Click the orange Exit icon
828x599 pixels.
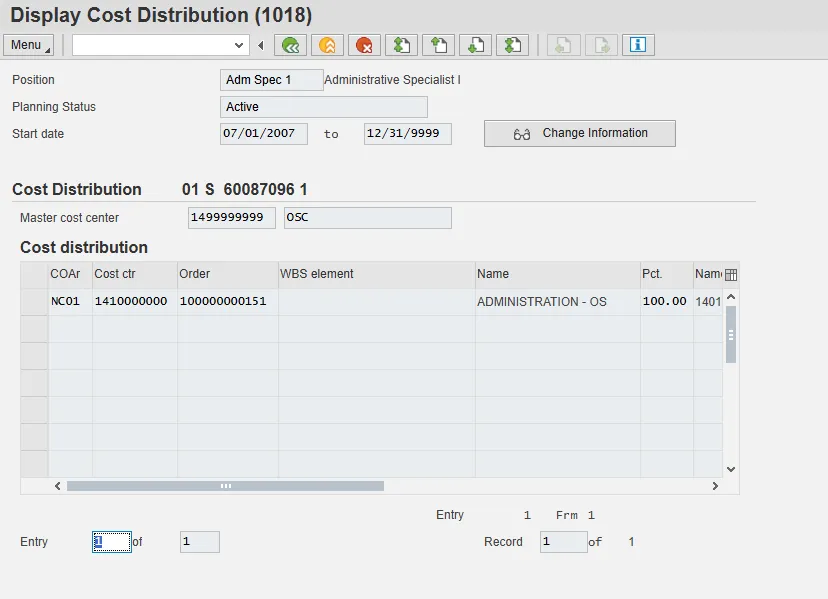tap(325, 45)
